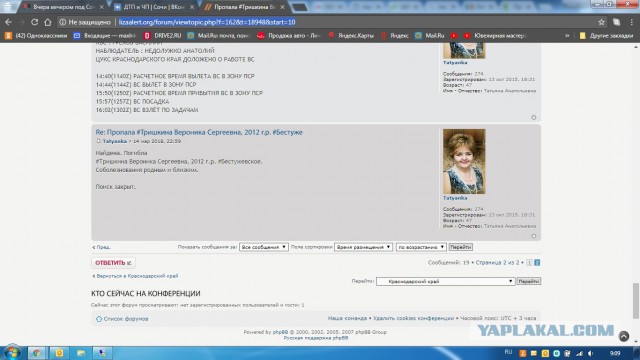Open the 'Время размещения' sort dropdown

pos(363,247)
